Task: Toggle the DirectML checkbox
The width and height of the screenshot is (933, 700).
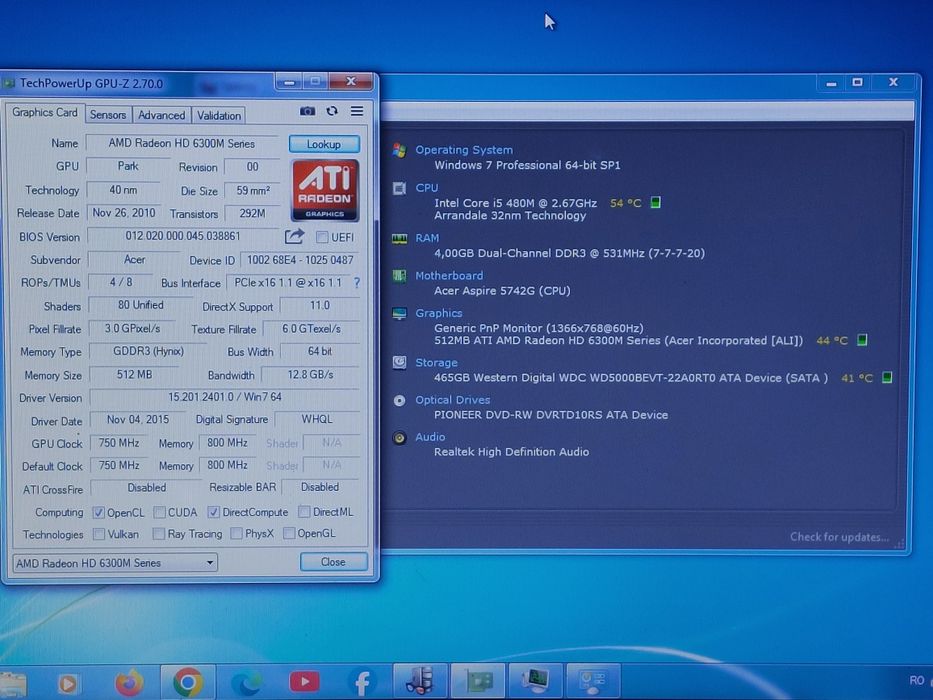Action: point(304,512)
